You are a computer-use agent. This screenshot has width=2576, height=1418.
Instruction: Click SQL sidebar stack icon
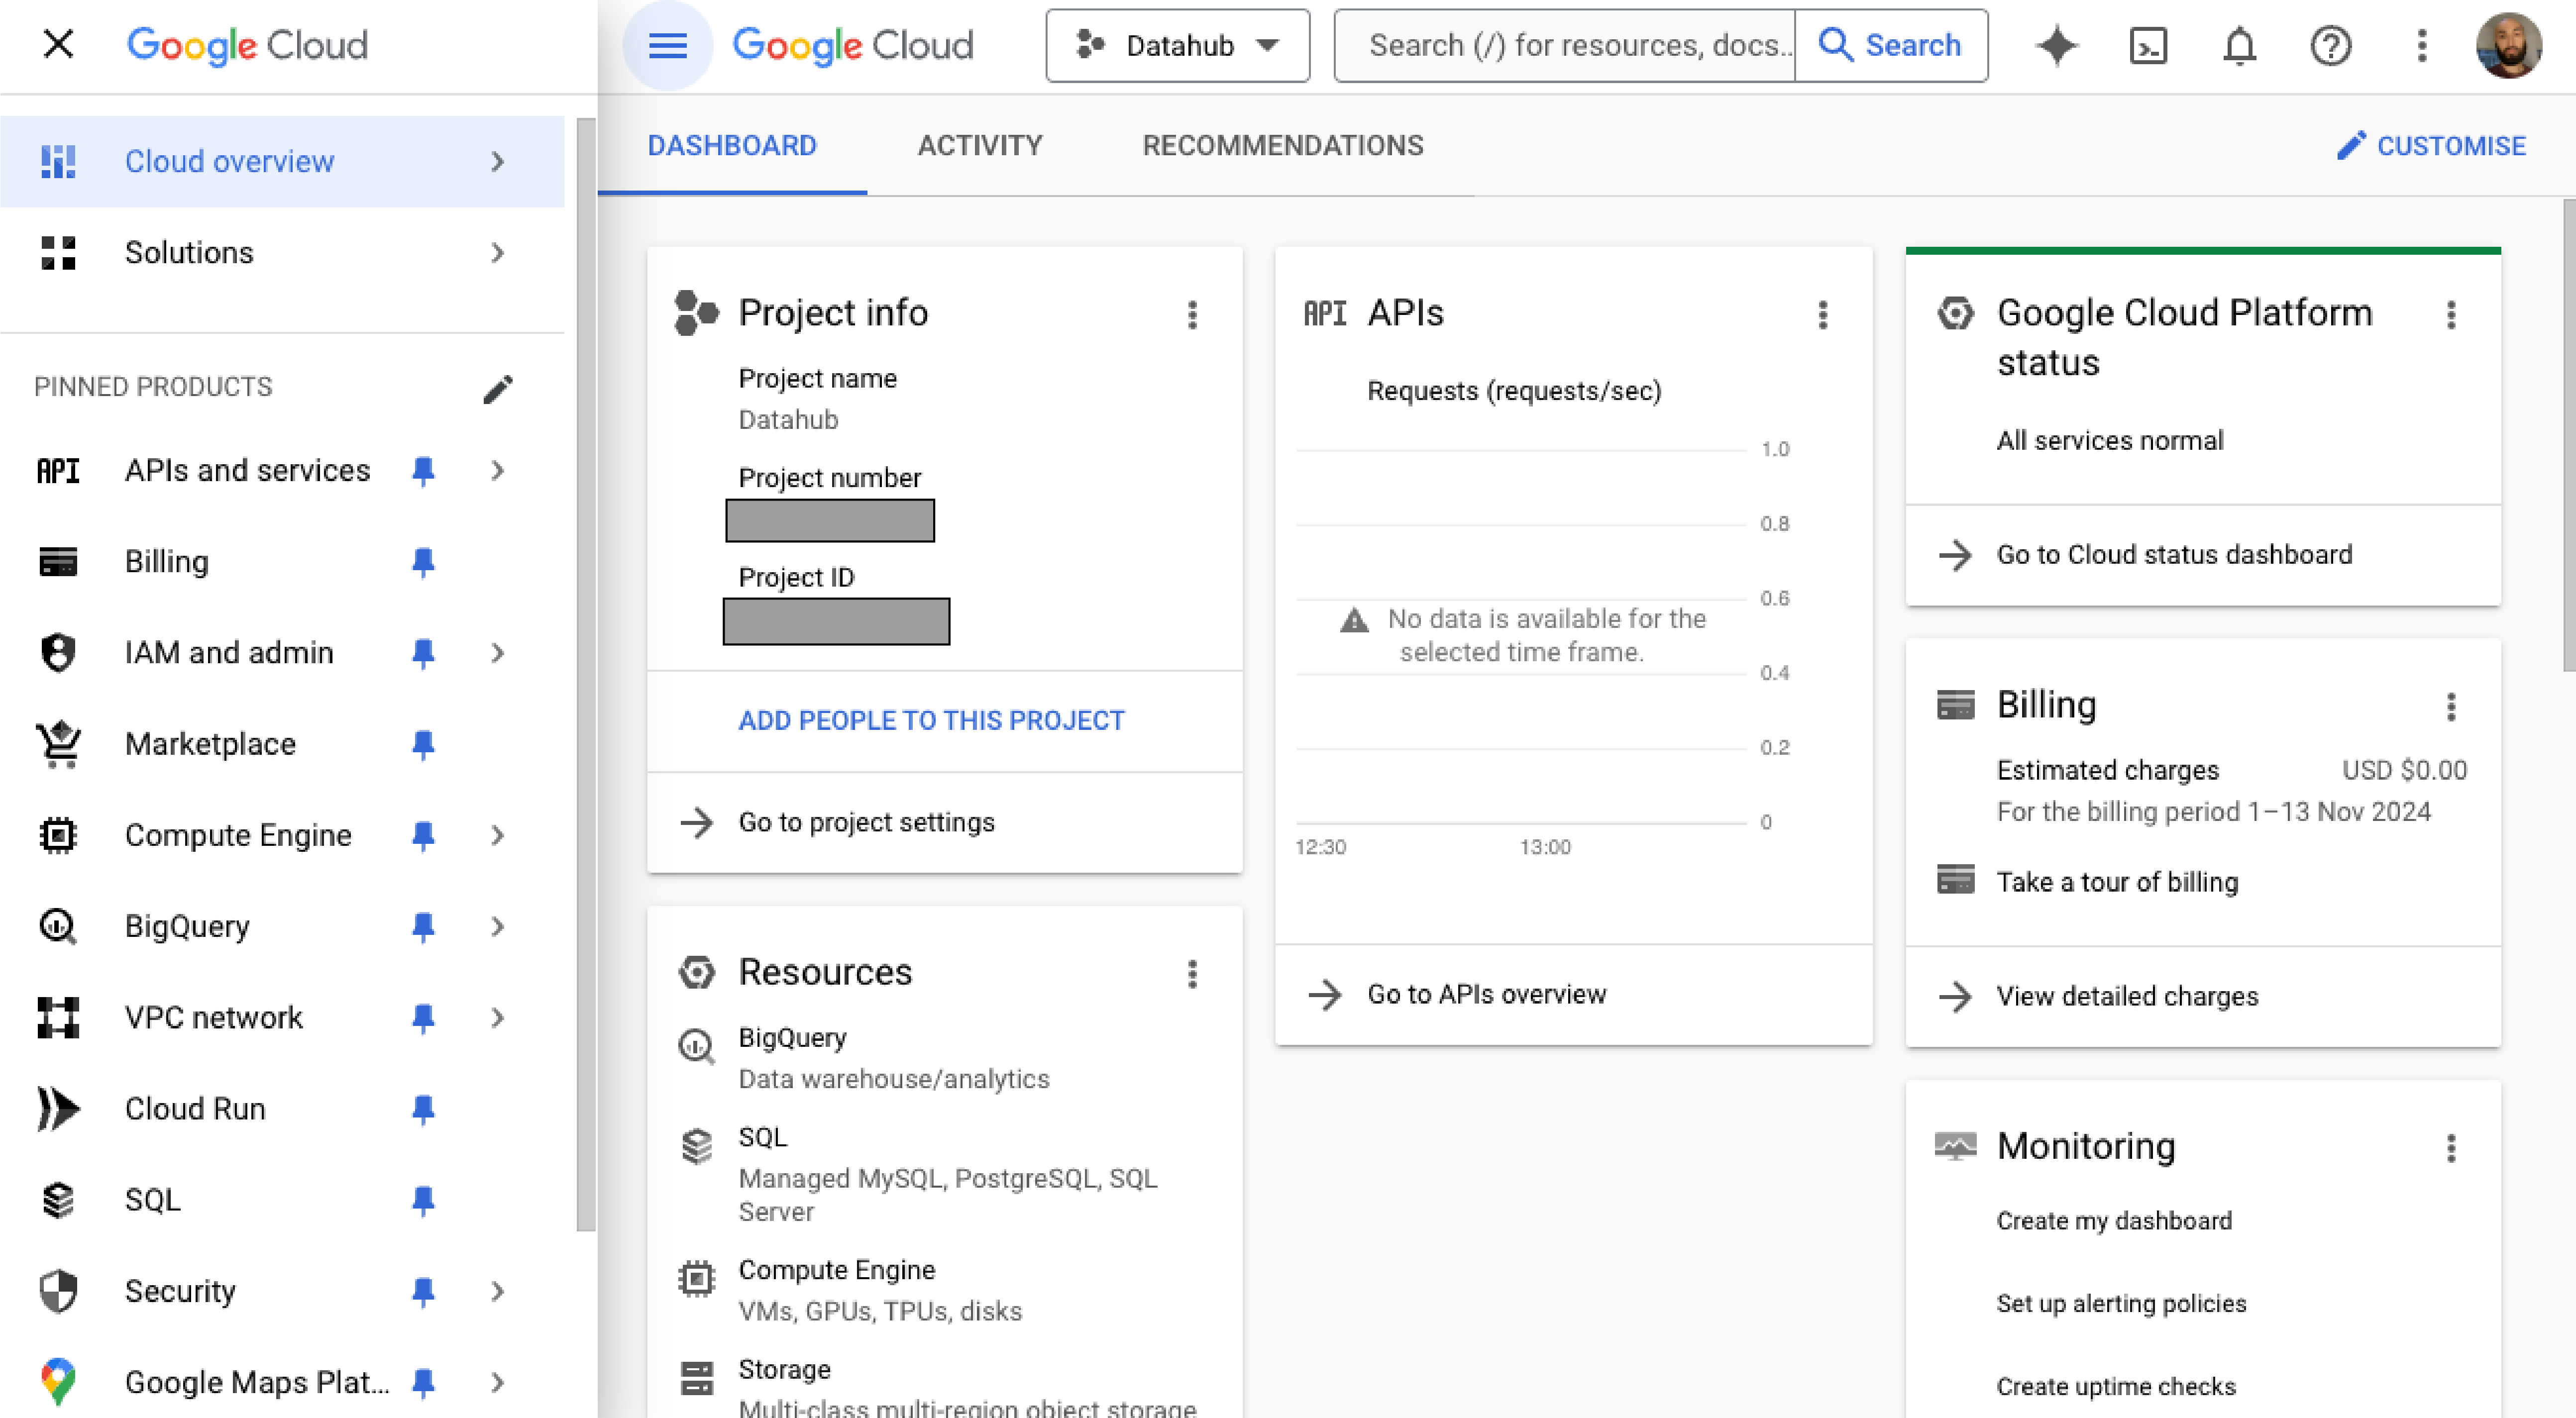[x=58, y=1200]
